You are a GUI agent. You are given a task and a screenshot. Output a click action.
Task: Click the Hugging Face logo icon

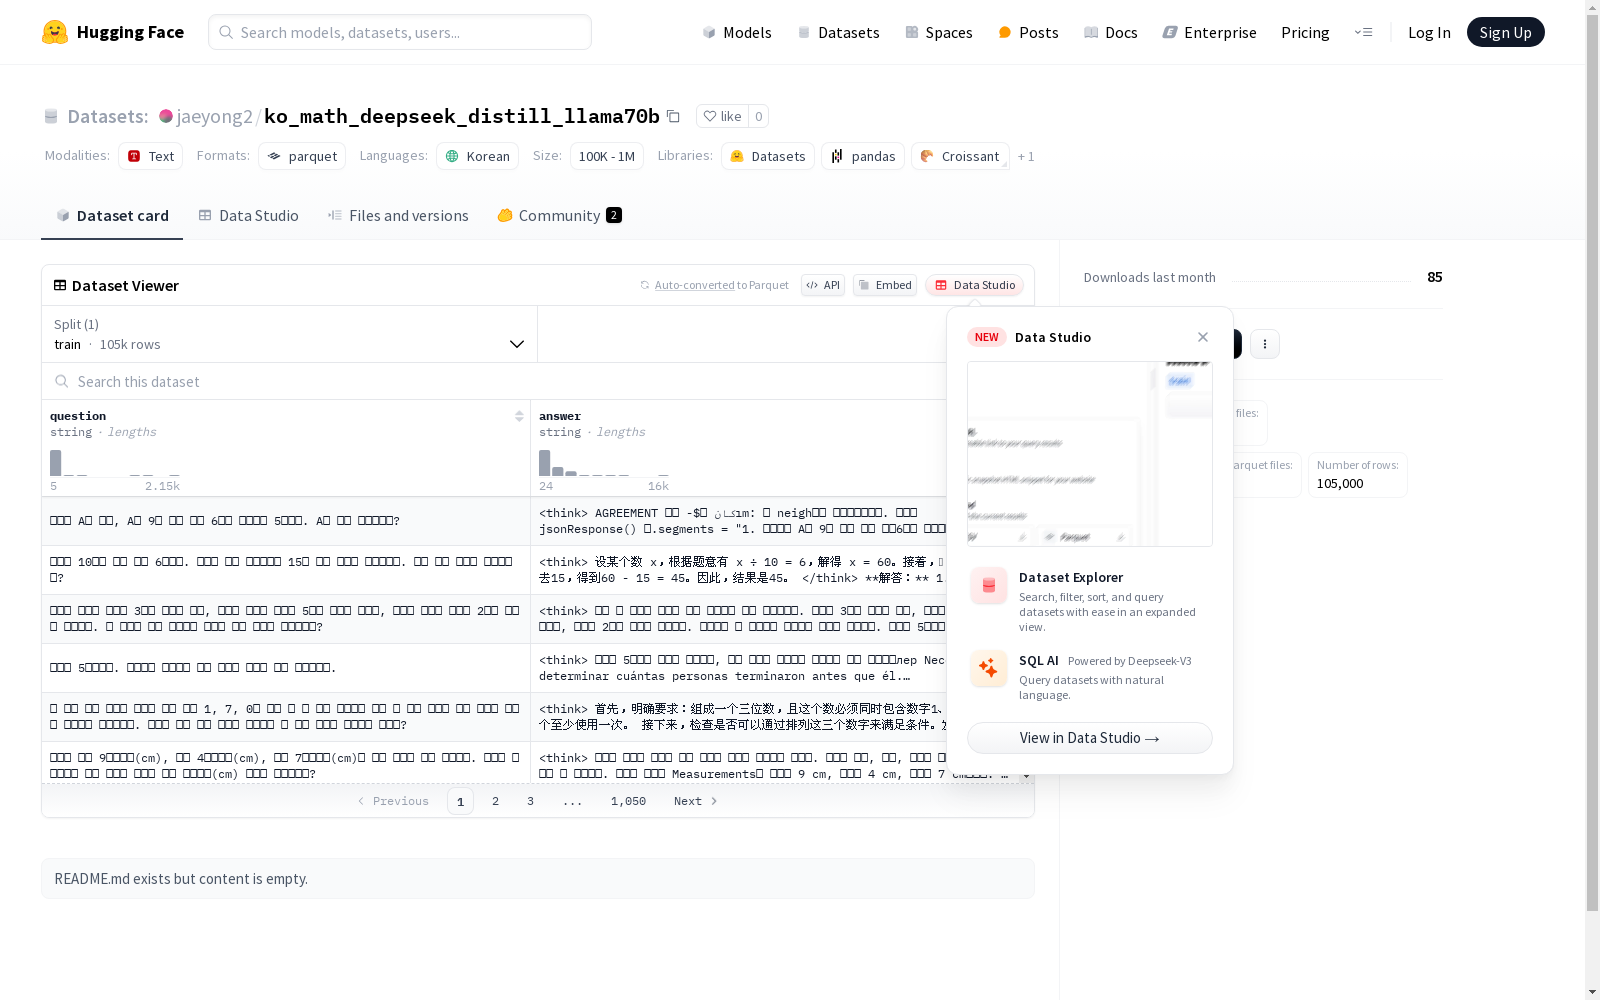[55, 32]
